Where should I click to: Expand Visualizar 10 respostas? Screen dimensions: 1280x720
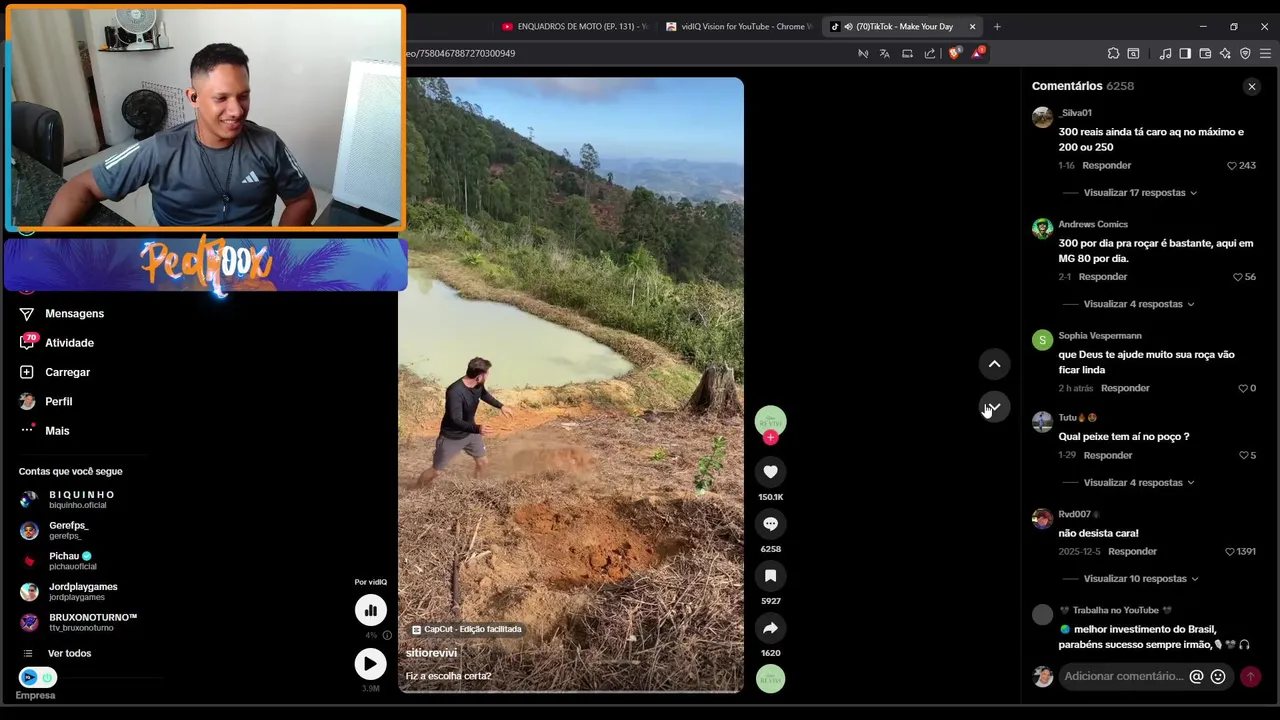(1141, 579)
